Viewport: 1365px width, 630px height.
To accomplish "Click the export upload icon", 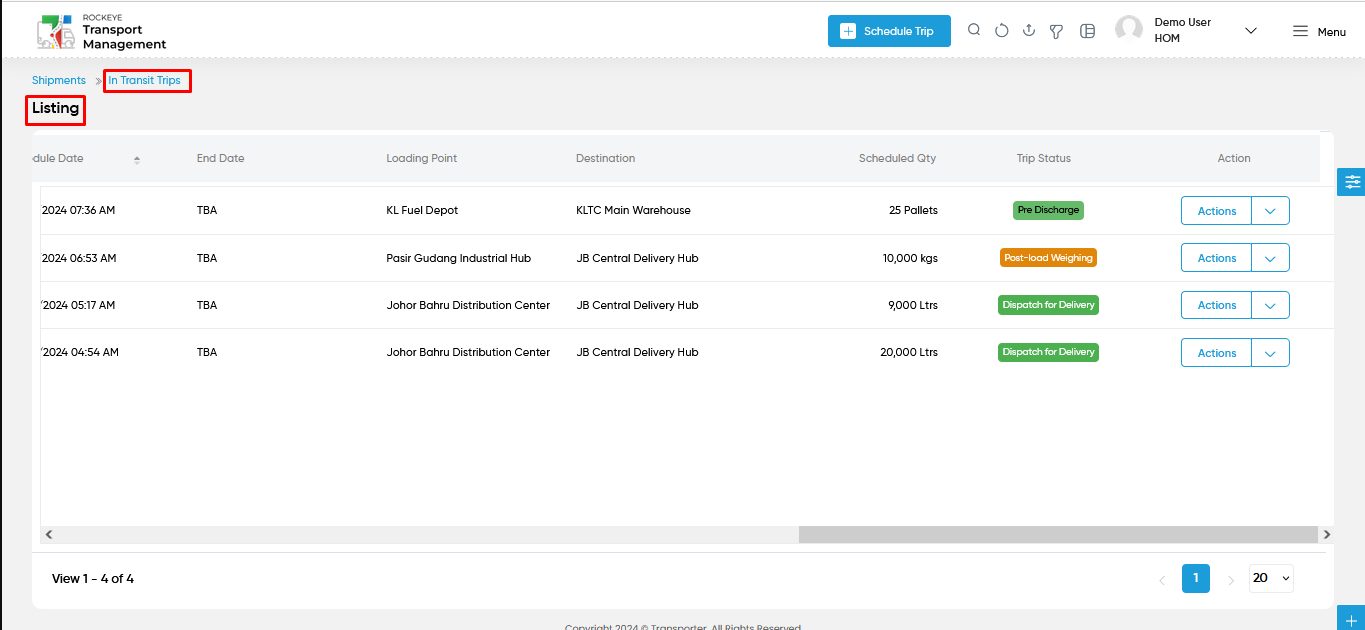I will 1028,31.
